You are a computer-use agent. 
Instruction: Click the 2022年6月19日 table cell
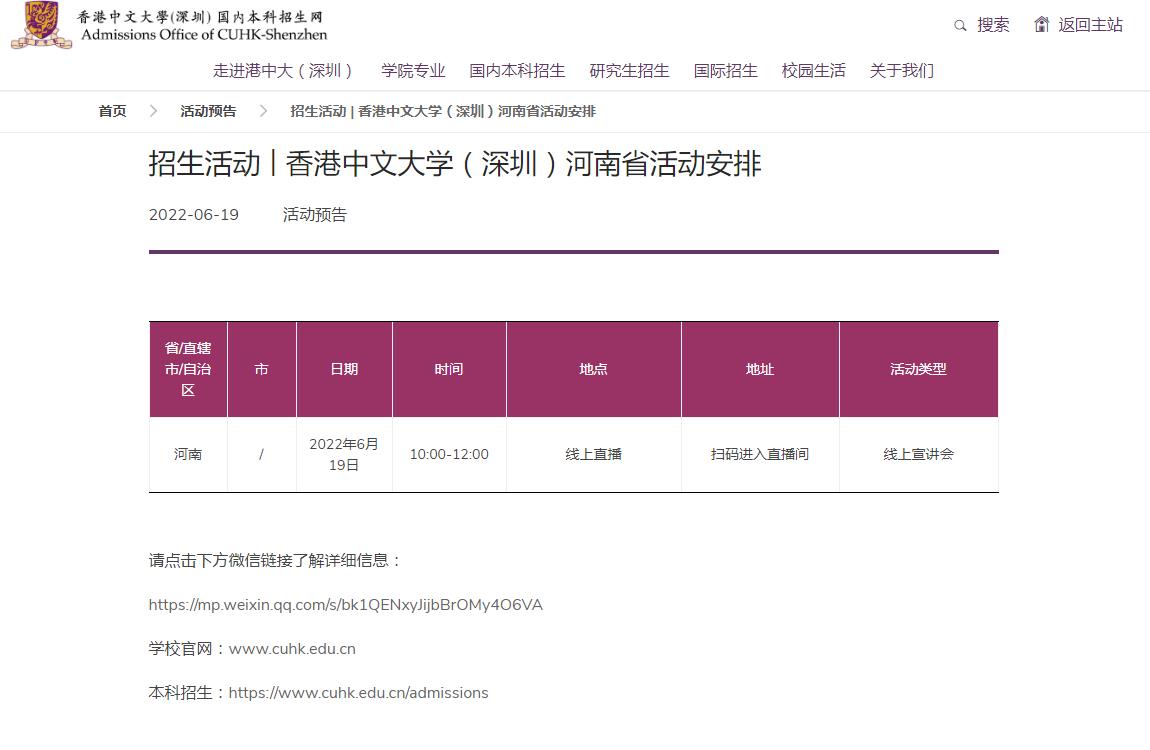(344, 455)
